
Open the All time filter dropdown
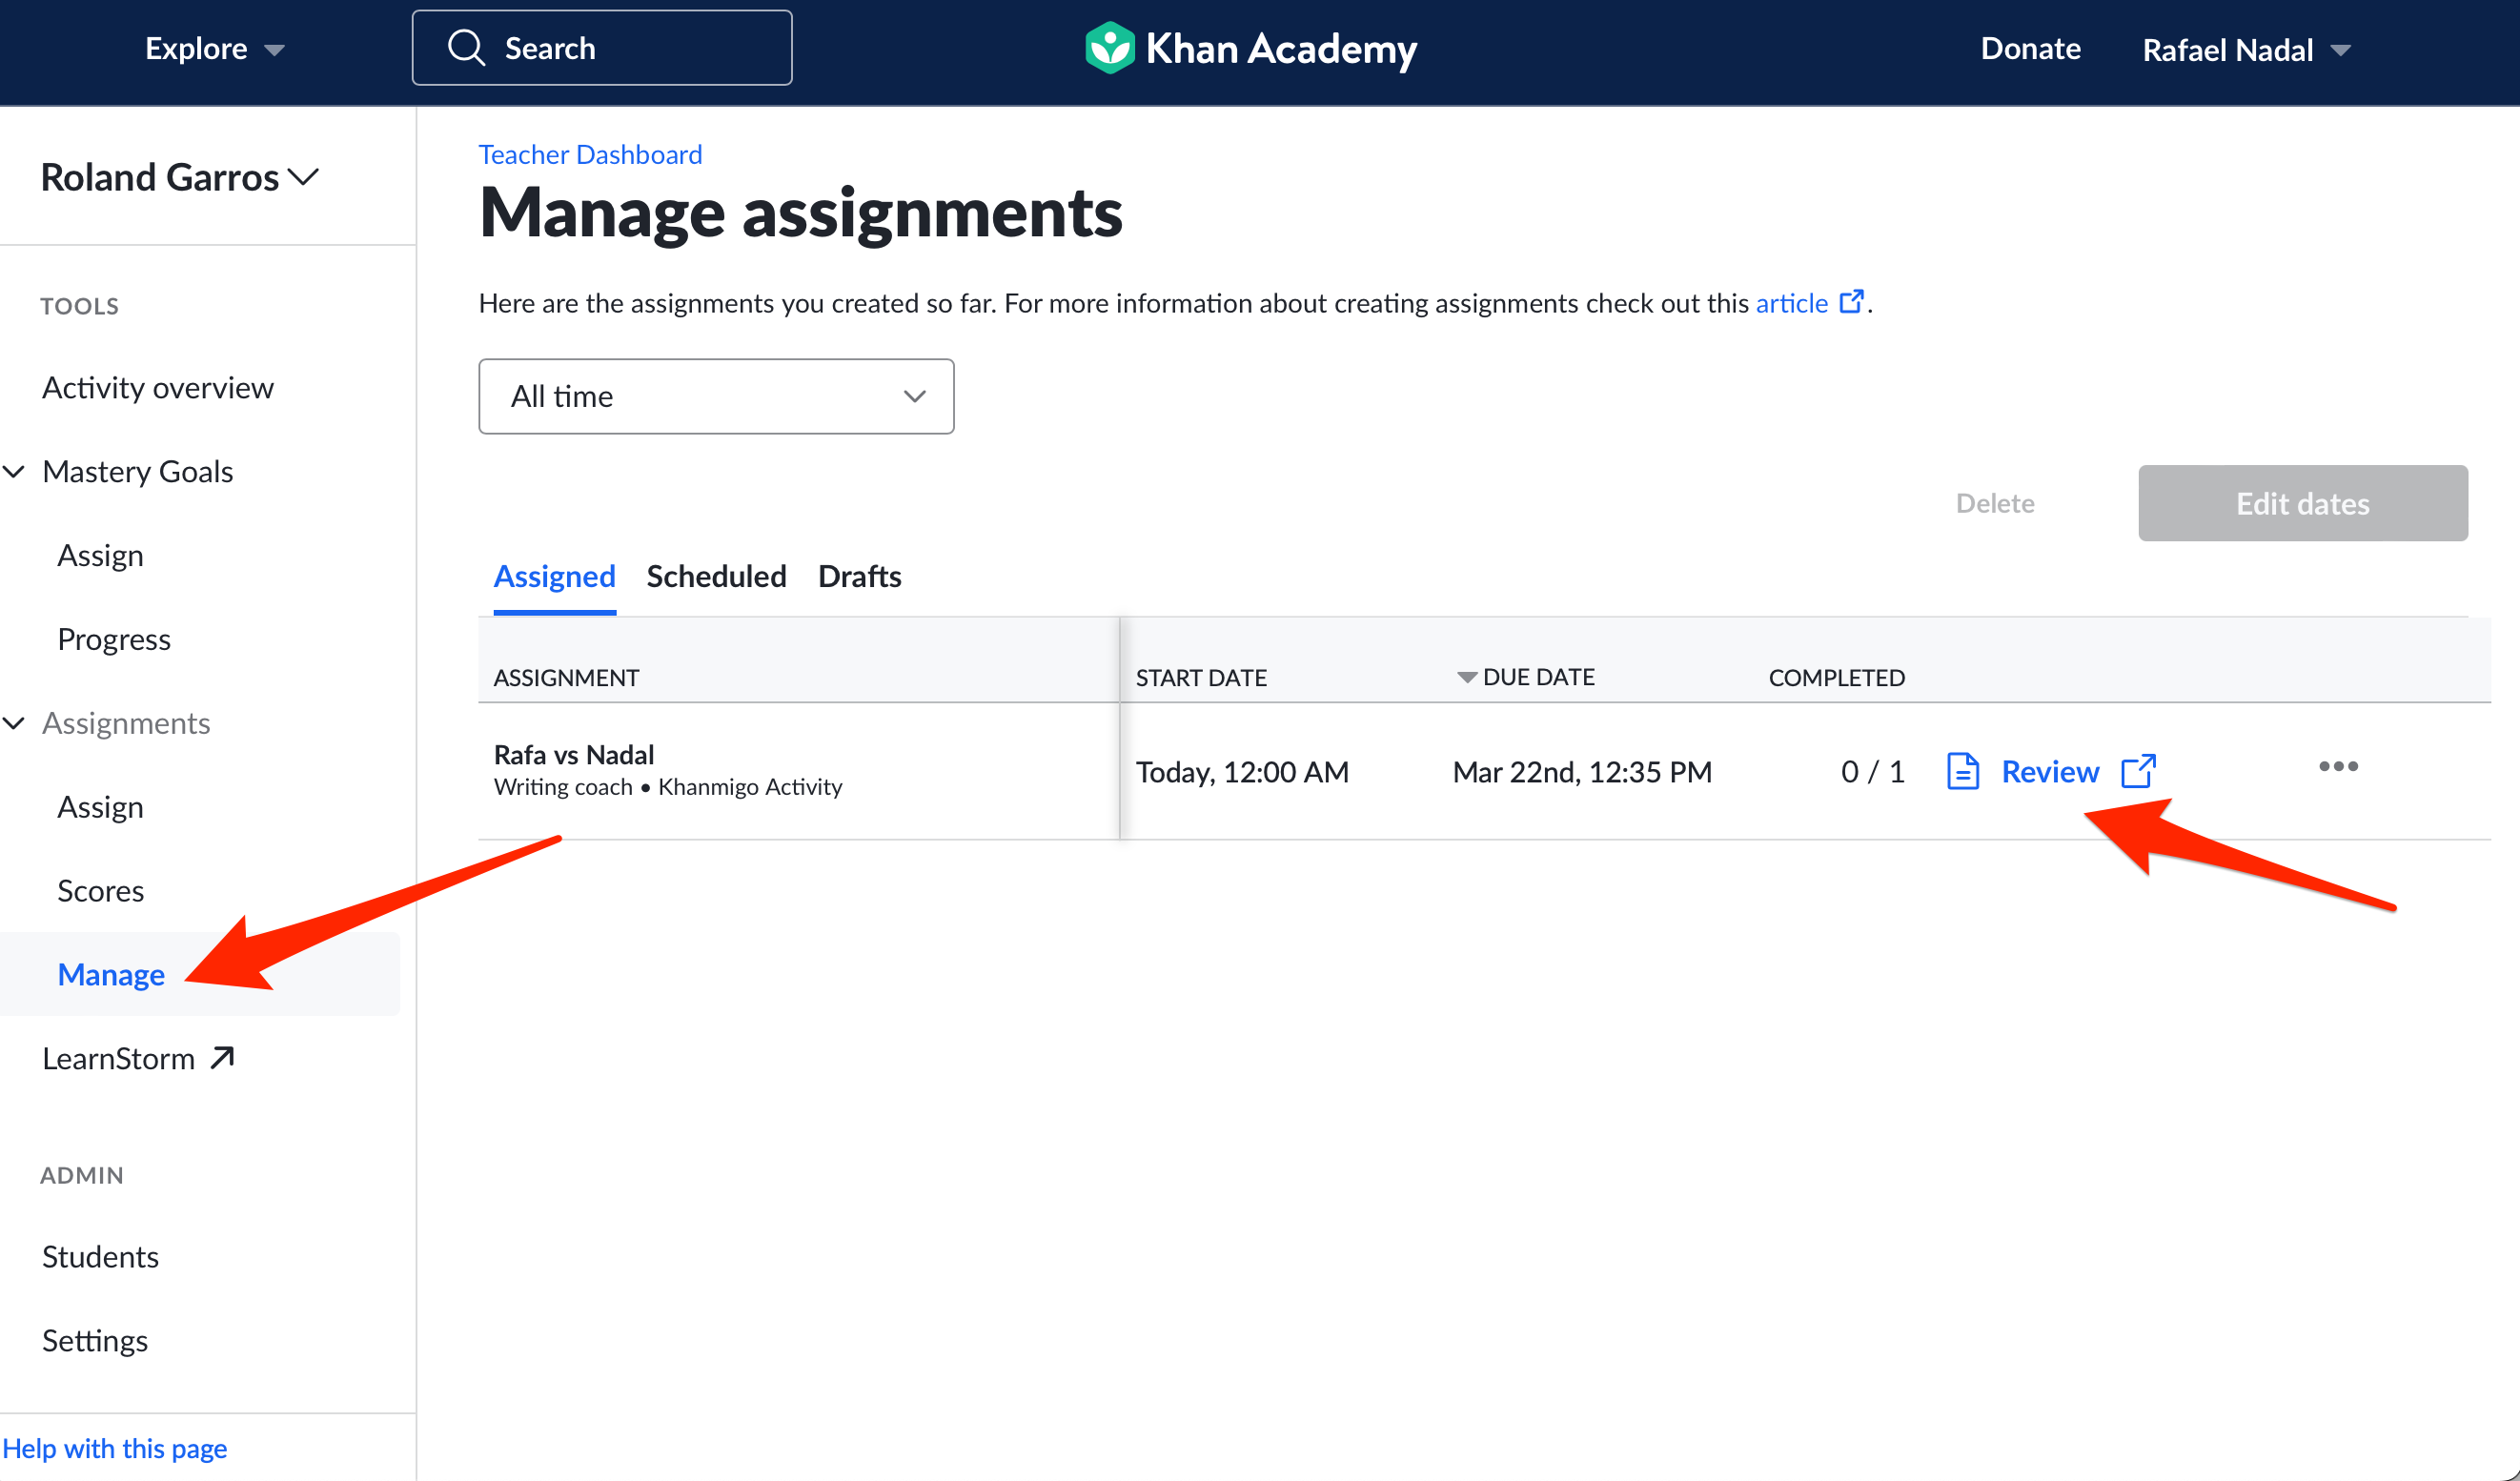[716, 396]
